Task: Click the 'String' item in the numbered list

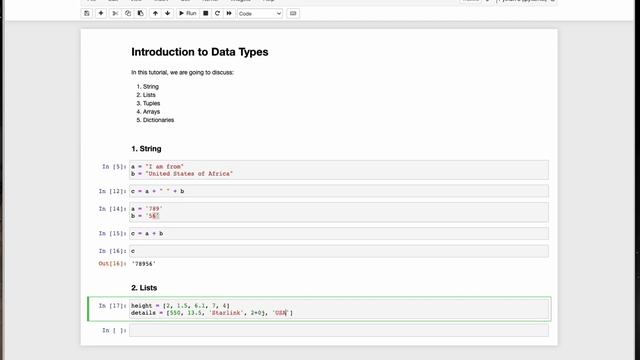Action: click(x=151, y=87)
